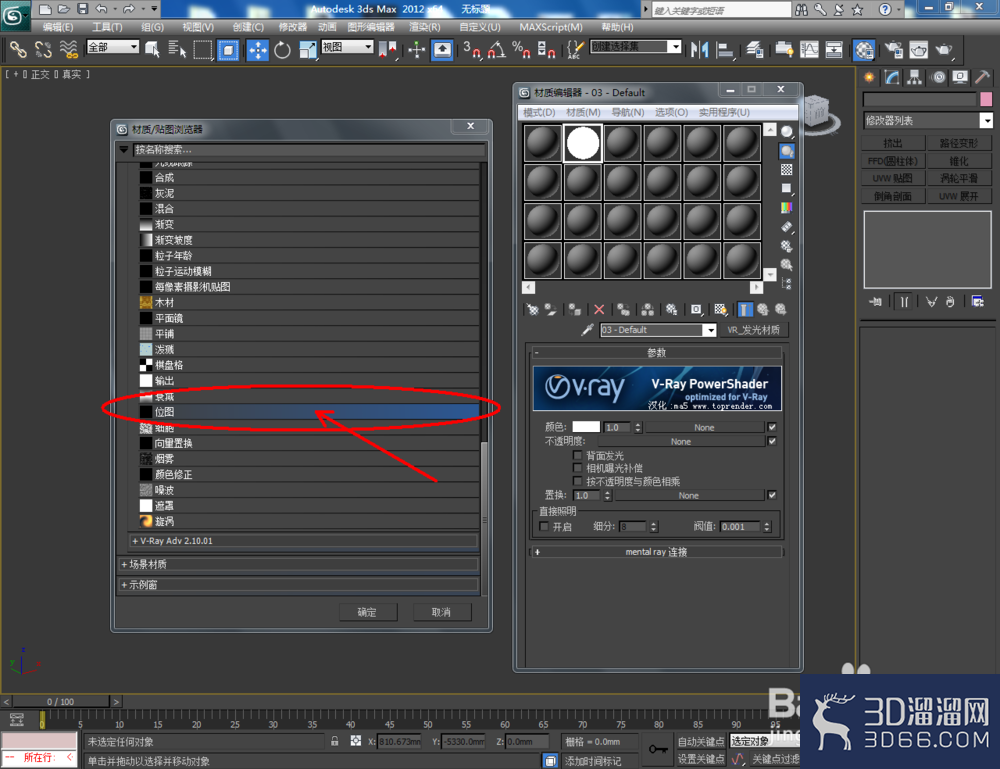Viewport: 1000px width, 769px height.
Task: Click Reset Map/Mtl red X icon
Action: coord(599,309)
